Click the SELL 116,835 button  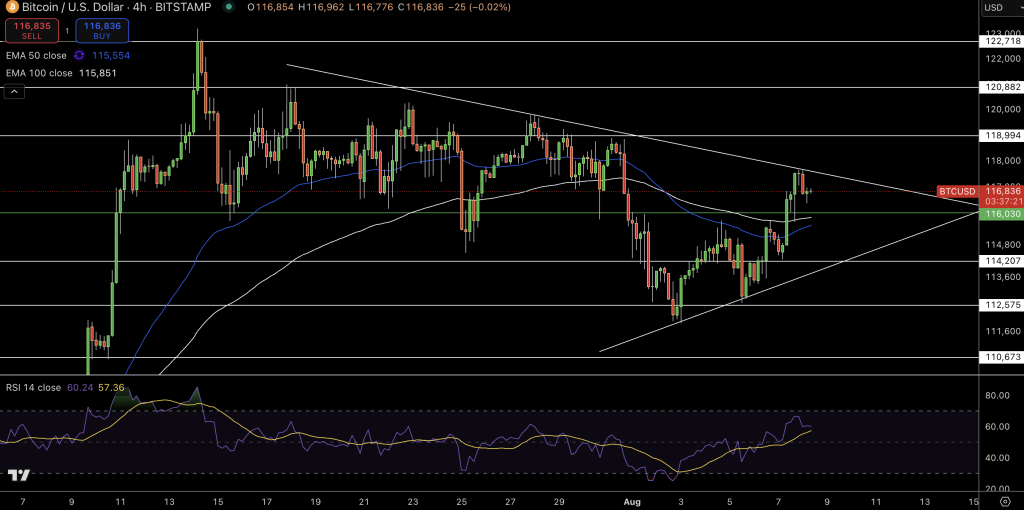[x=32, y=31]
